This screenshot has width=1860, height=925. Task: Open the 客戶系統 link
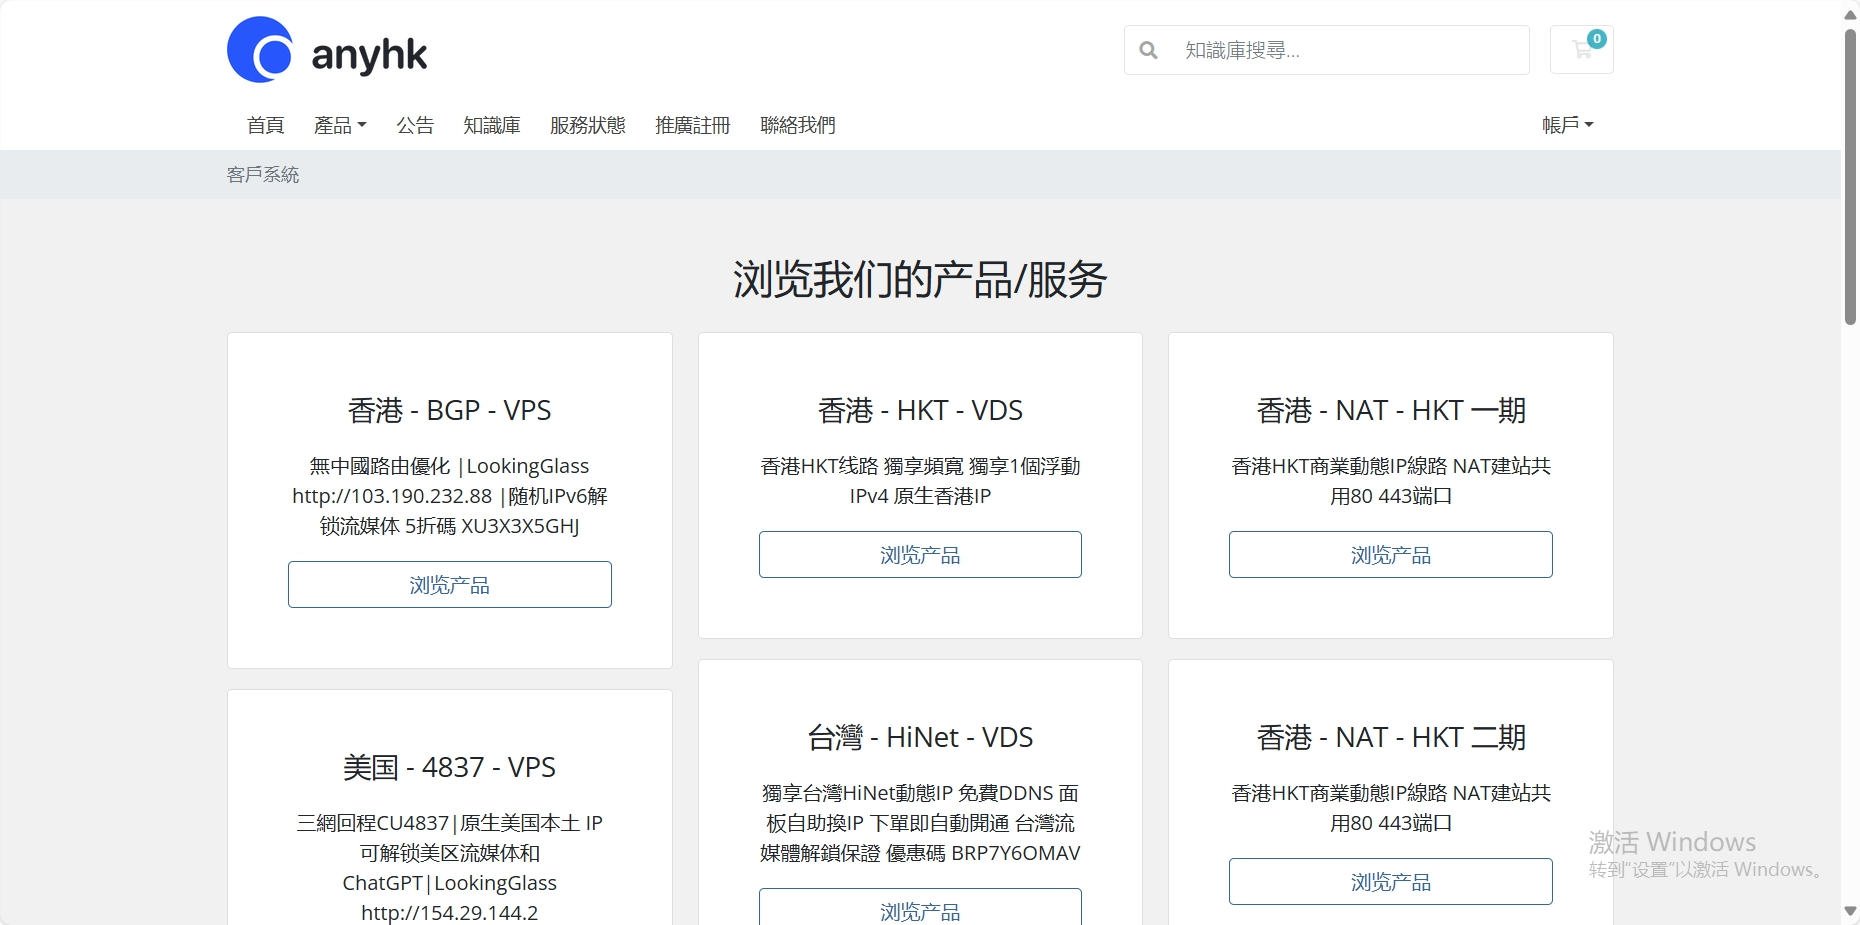coord(263,174)
